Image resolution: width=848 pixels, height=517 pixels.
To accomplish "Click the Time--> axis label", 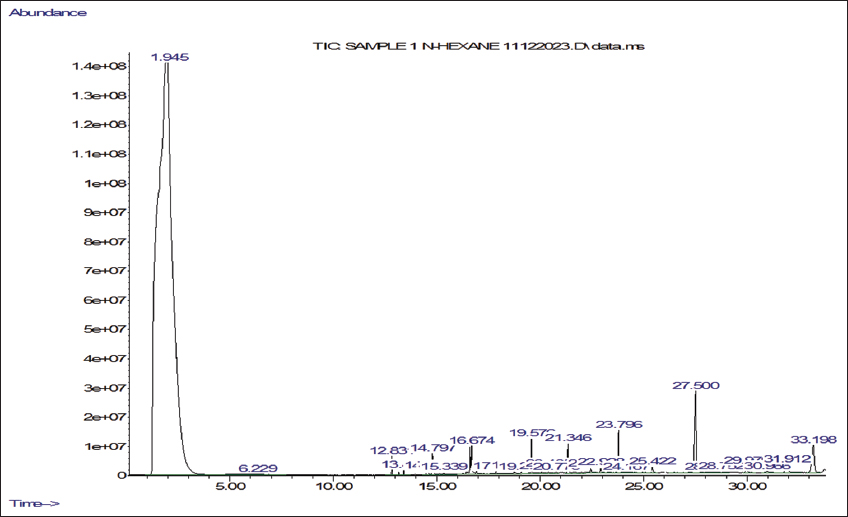I will (35, 503).
